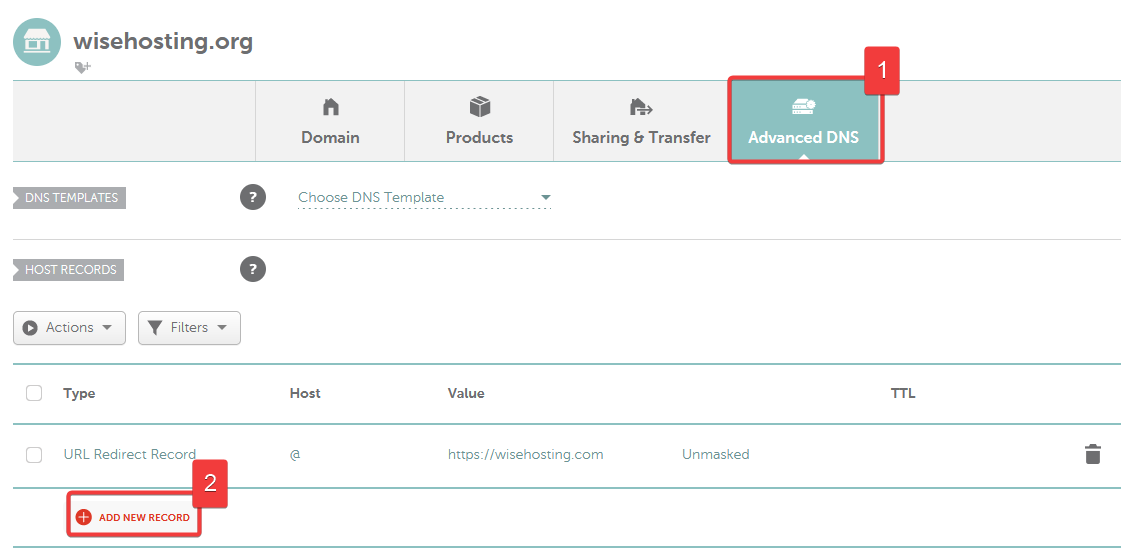Click the DNS TEMPLATES section label
This screenshot has width=1133, height=559.
click(x=69, y=197)
